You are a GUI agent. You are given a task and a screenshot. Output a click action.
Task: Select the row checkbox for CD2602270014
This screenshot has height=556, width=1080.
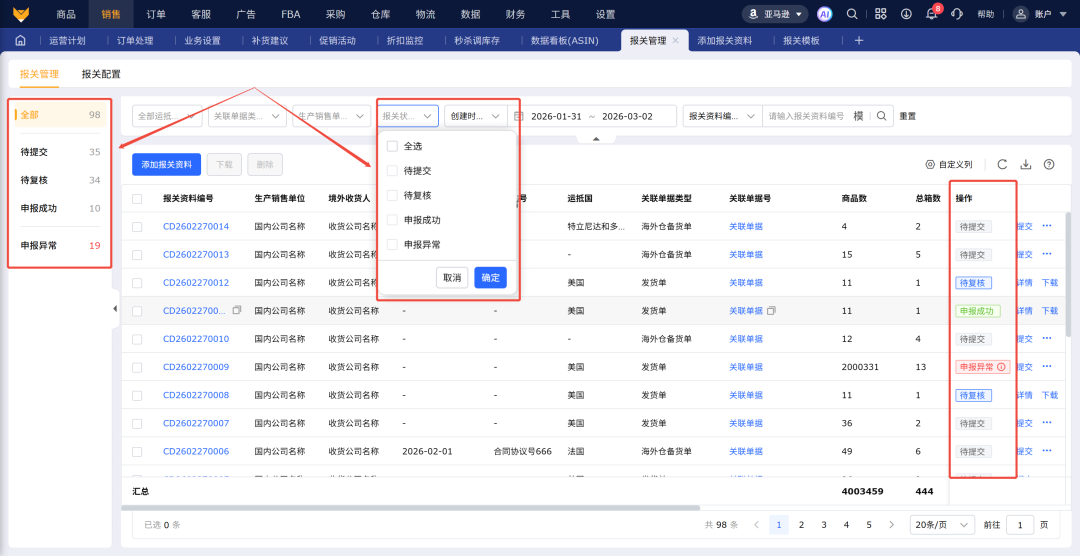[137, 227]
